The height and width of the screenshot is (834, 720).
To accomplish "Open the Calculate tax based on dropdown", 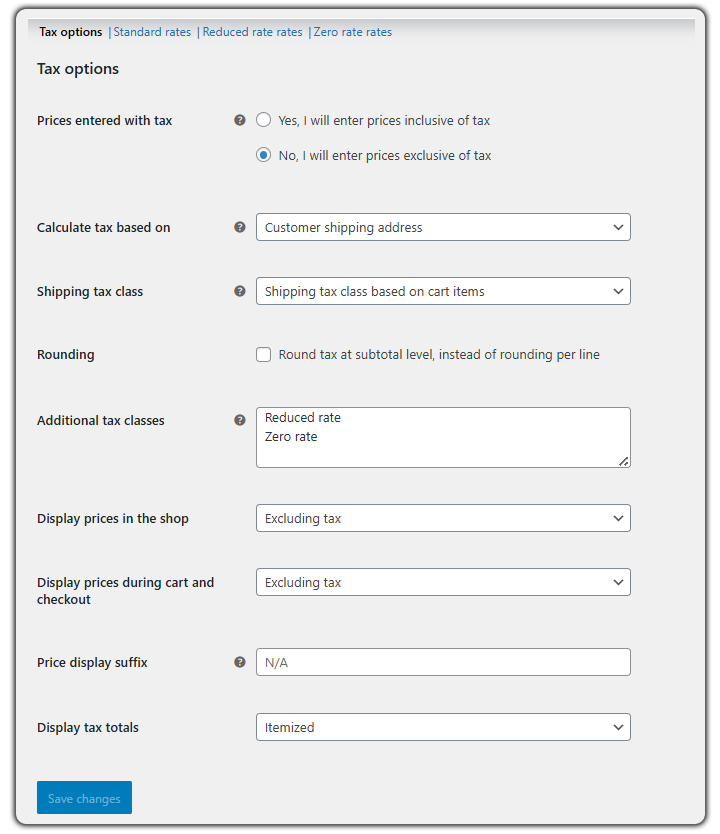I will [x=443, y=227].
